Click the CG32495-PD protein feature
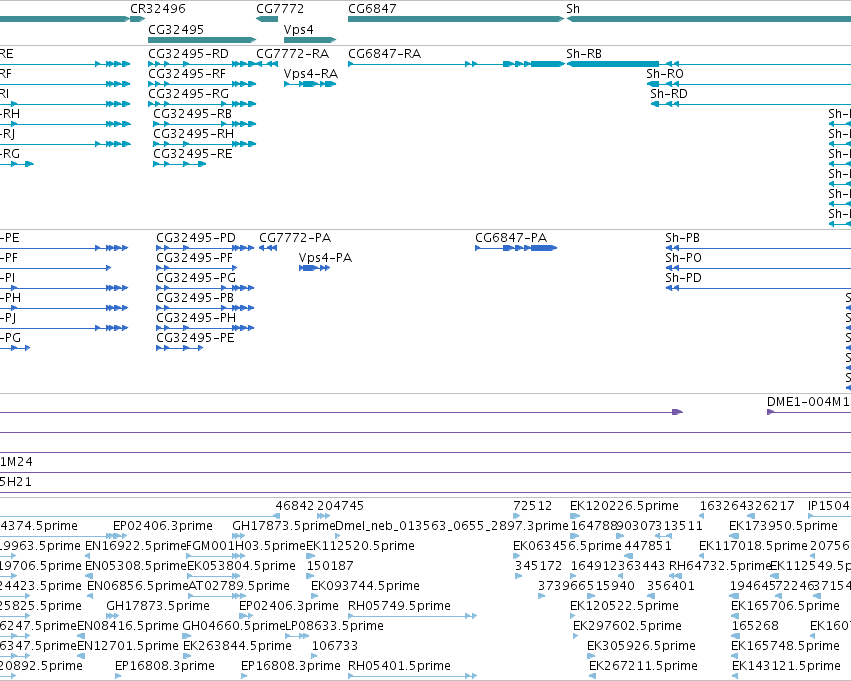The width and height of the screenshot is (851, 681). 205,248
